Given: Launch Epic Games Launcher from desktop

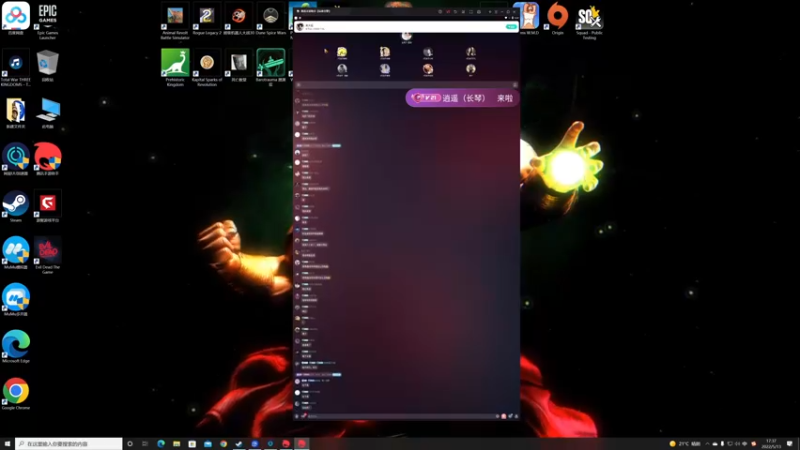Looking at the screenshot, I should click(x=47, y=20).
